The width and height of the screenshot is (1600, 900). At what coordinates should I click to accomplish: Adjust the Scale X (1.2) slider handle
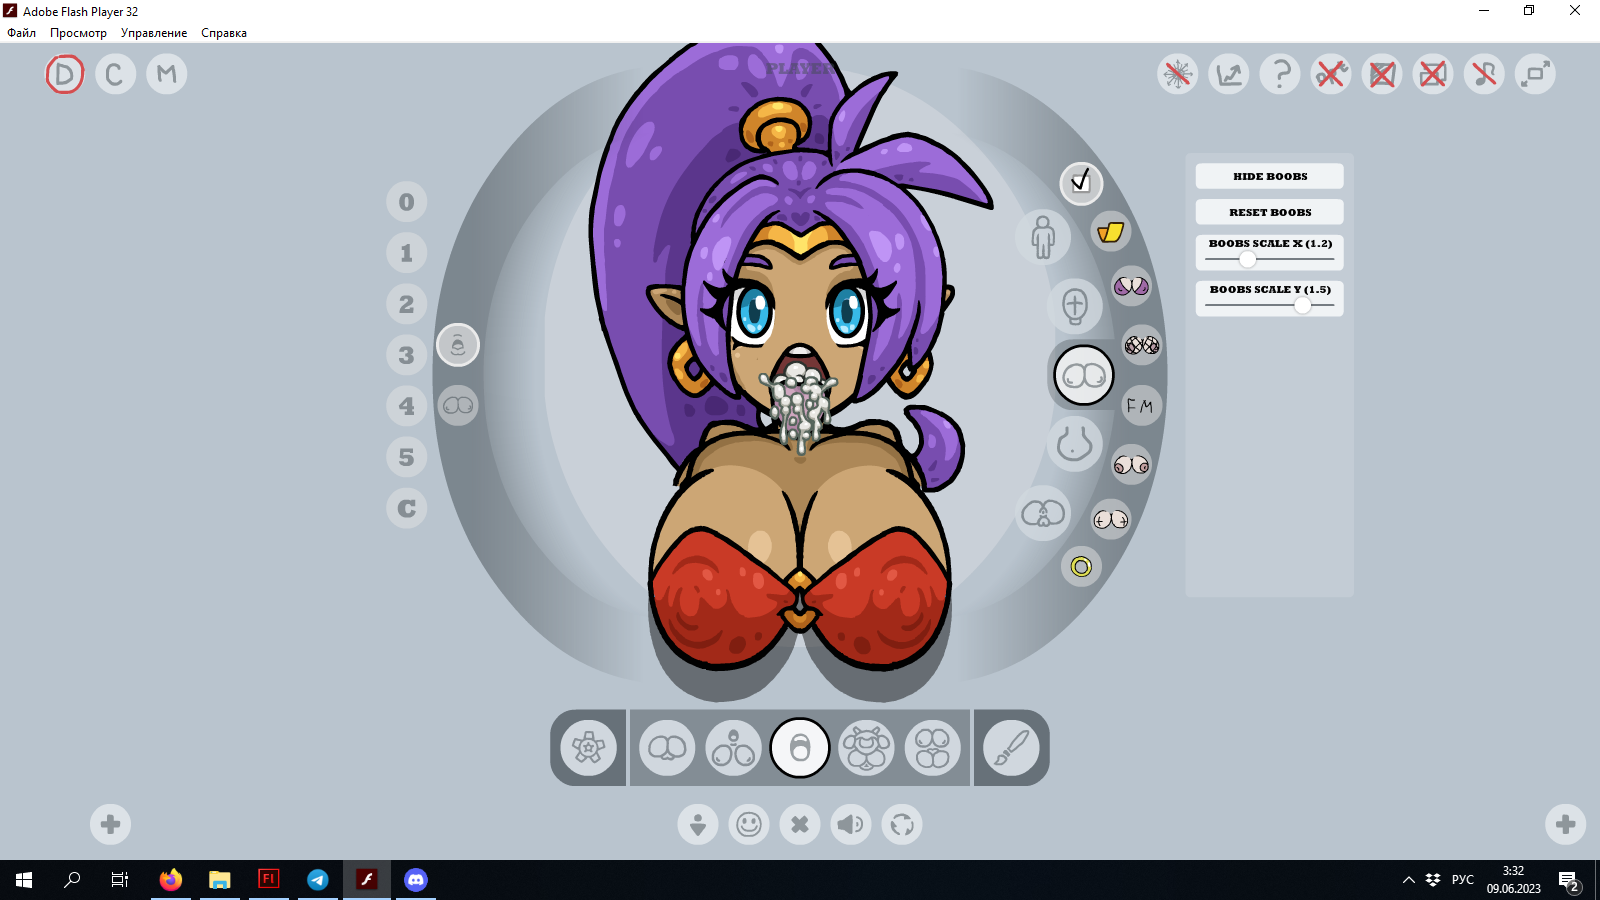tap(1247, 259)
